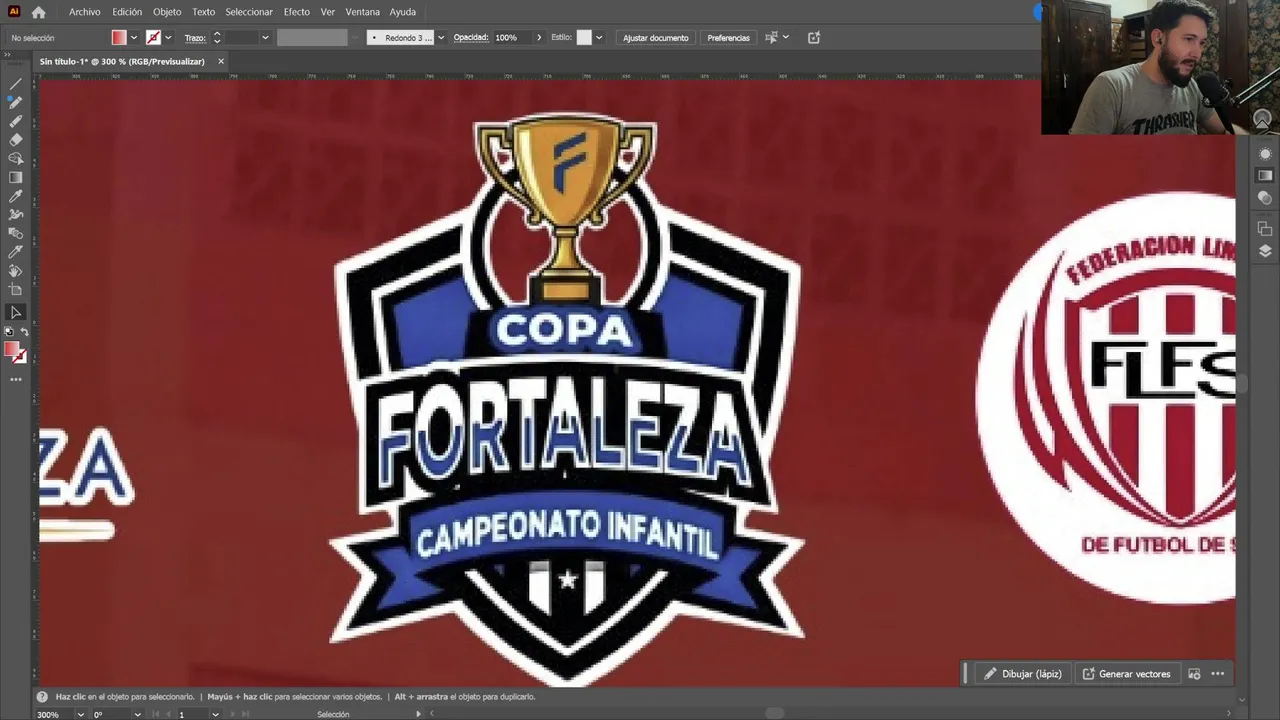1280x720 pixels.
Task: Reset default fill and stroke
Action: [x=9, y=332]
